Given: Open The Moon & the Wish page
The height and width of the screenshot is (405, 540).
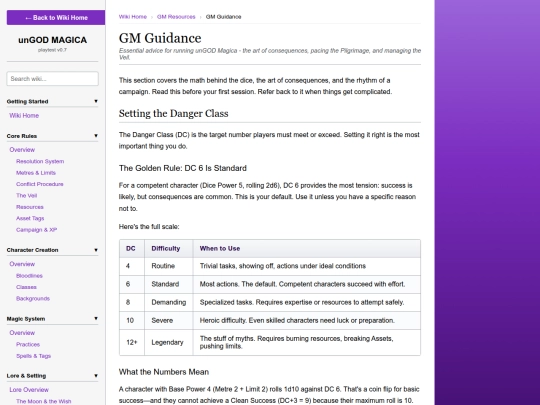Looking at the screenshot, I should [x=43, y=401].
